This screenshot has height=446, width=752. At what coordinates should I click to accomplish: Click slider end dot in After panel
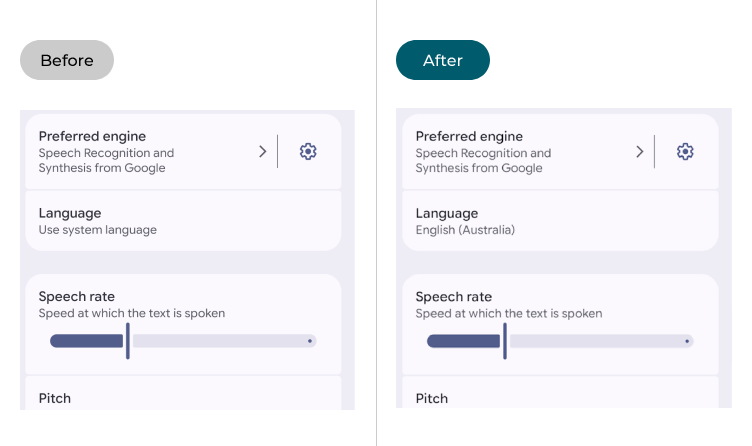(687, 341)
